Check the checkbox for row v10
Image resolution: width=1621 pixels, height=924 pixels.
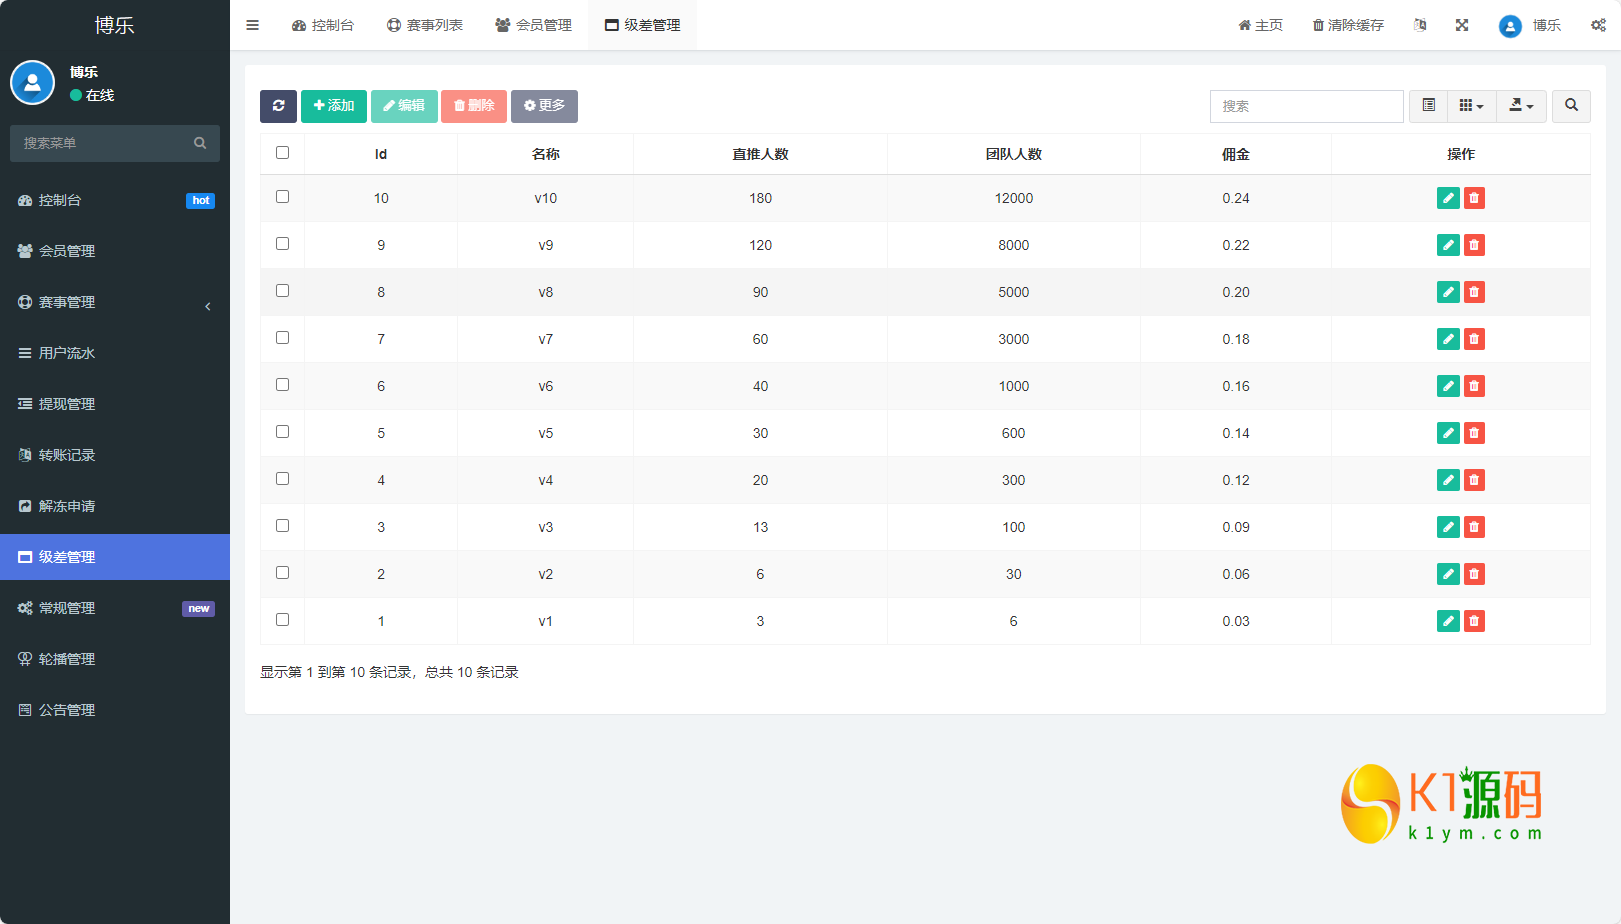pos(282,197)
